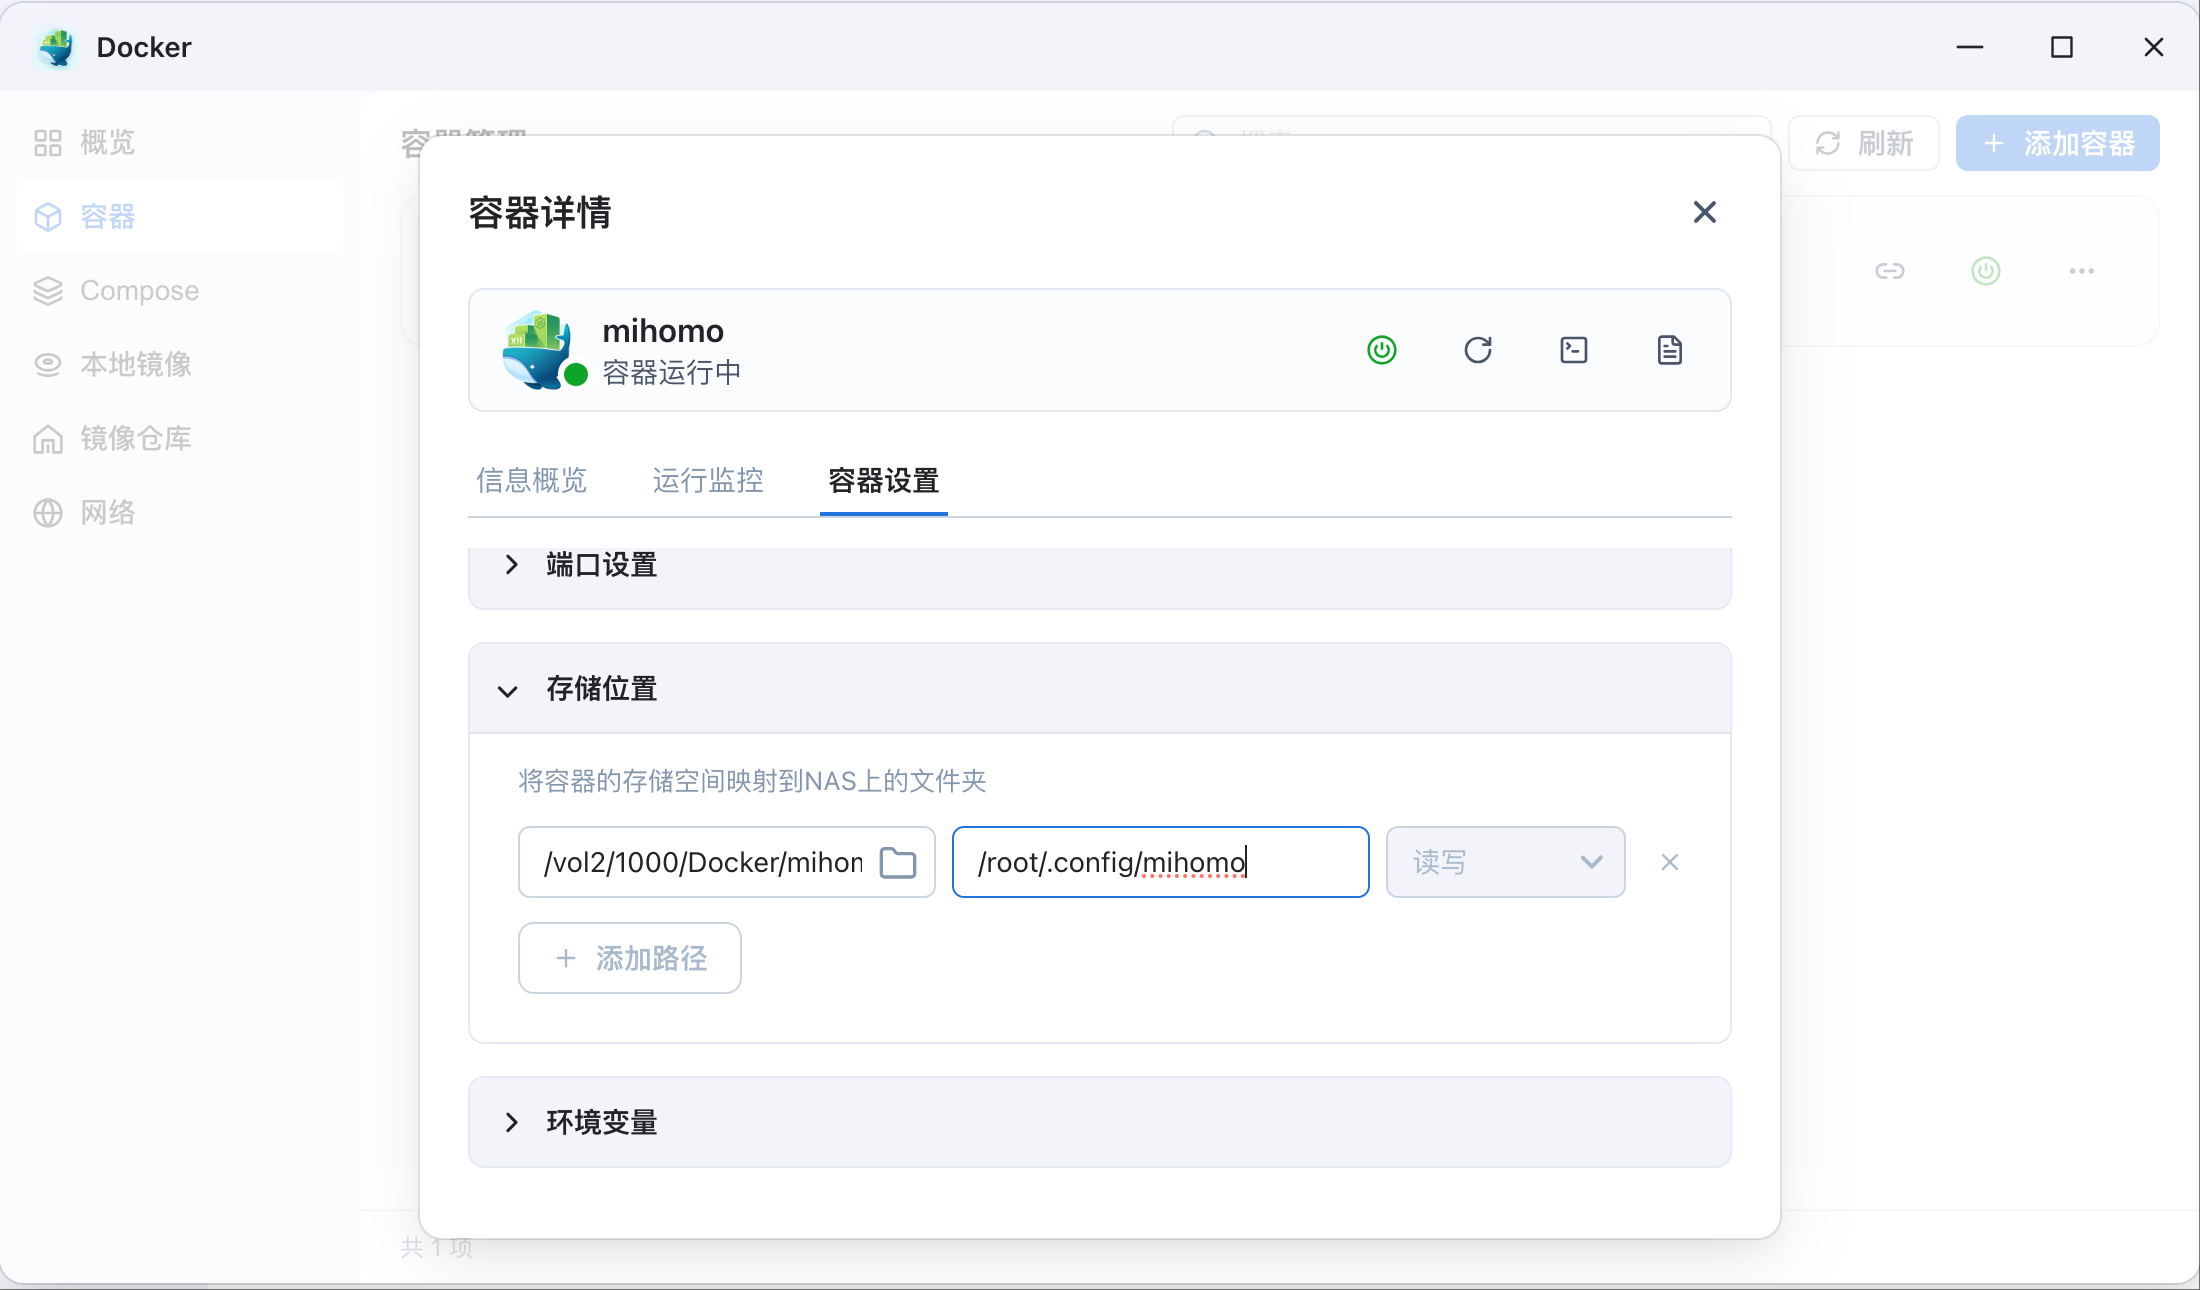2200x1290 pixels.
Task: Switch to the 信息概览 tab
Action: (531, 481)
